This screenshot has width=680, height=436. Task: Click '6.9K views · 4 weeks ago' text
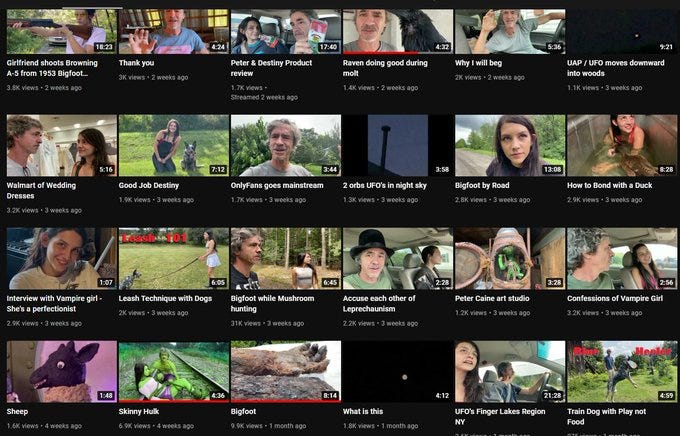coord(156,426)
